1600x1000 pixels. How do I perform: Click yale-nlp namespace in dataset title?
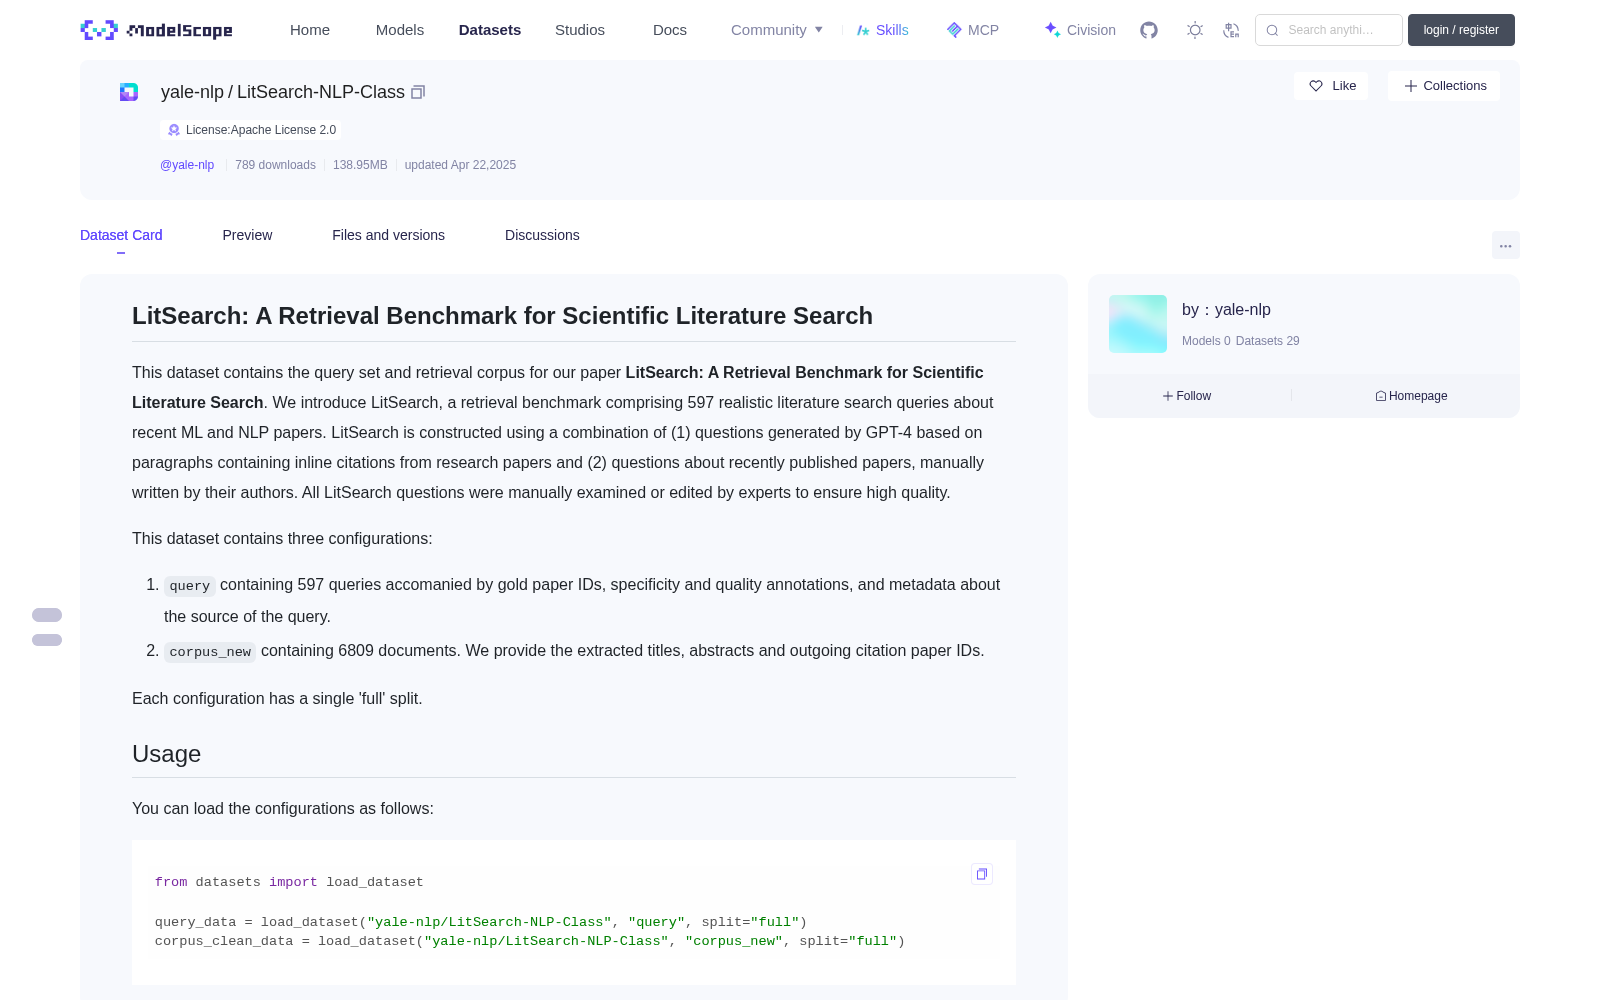pyautogui.click(x=192, y=92)
